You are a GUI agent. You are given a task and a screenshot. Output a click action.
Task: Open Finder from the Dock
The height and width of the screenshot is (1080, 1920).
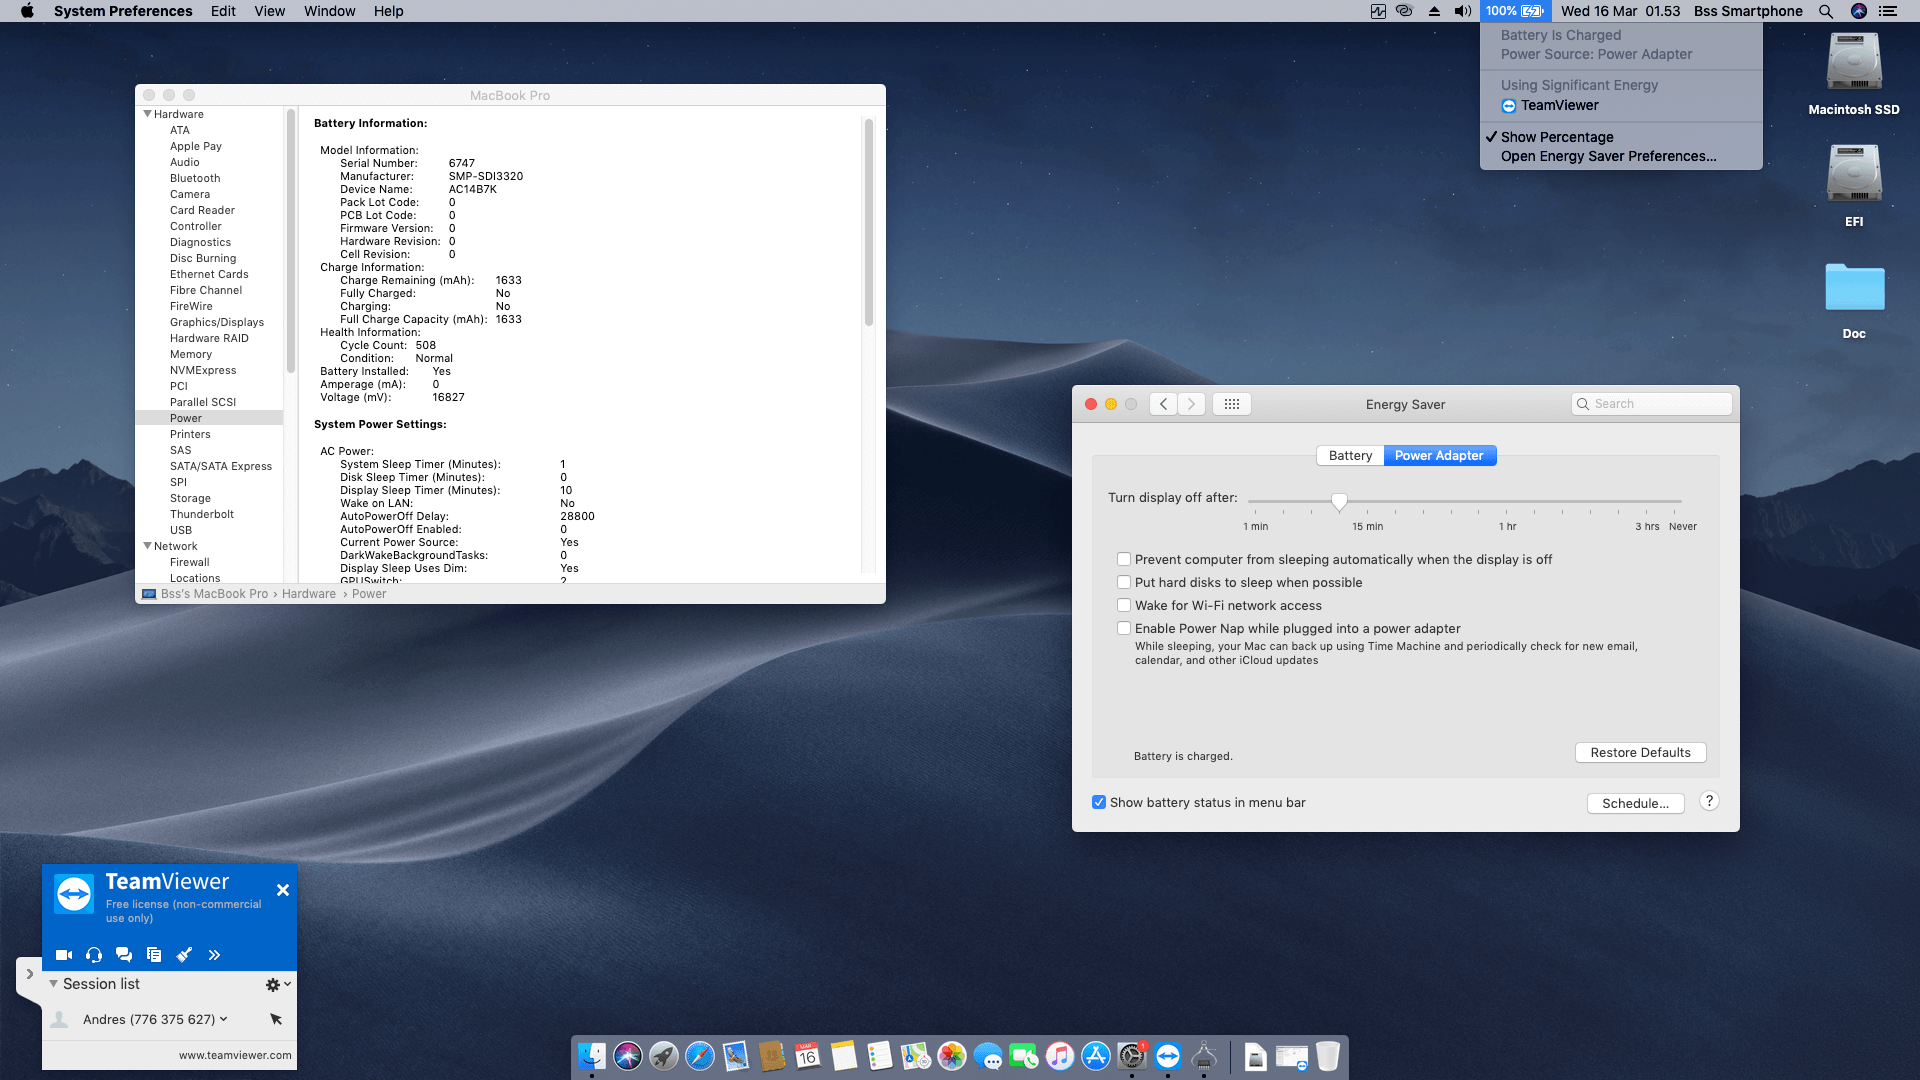pyautogui.click(x=592, y=1056)
